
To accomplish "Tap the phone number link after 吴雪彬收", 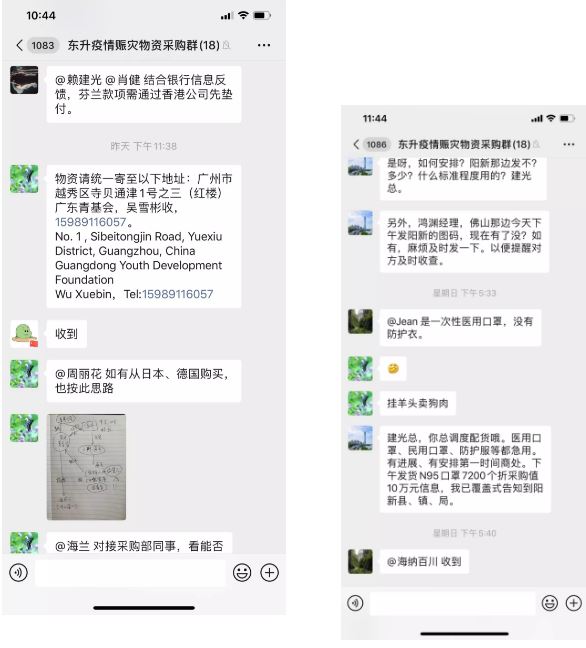I will point(91,222).
